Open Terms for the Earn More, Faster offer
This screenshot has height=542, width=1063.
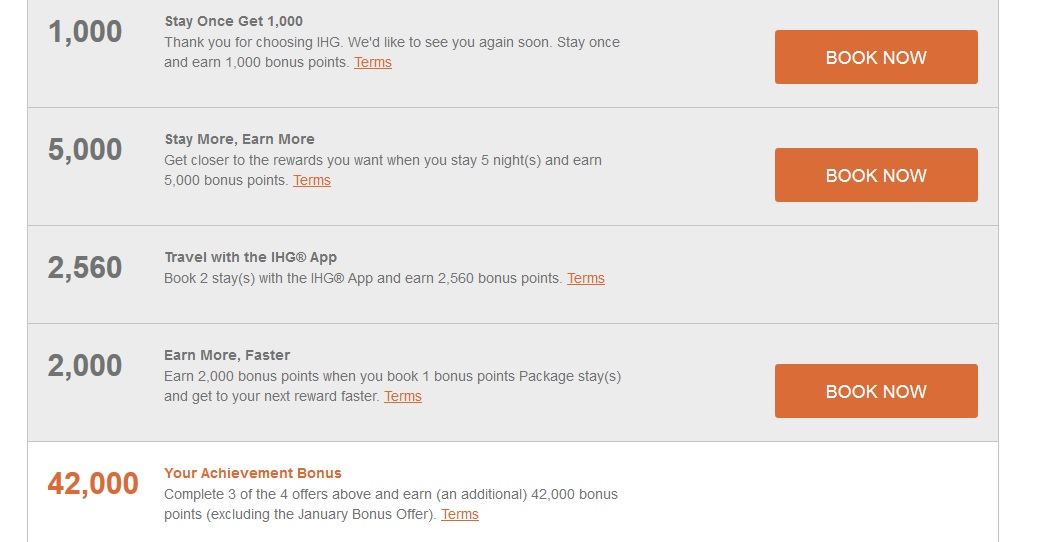click(403, 396)
